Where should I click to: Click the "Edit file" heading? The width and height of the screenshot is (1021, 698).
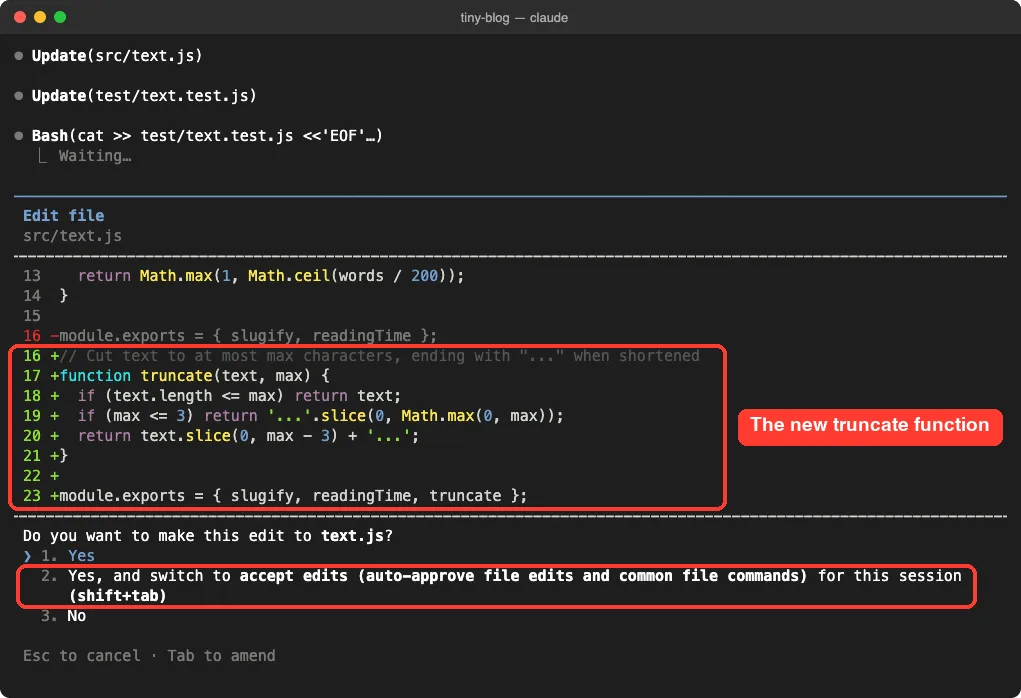(64, 216)
